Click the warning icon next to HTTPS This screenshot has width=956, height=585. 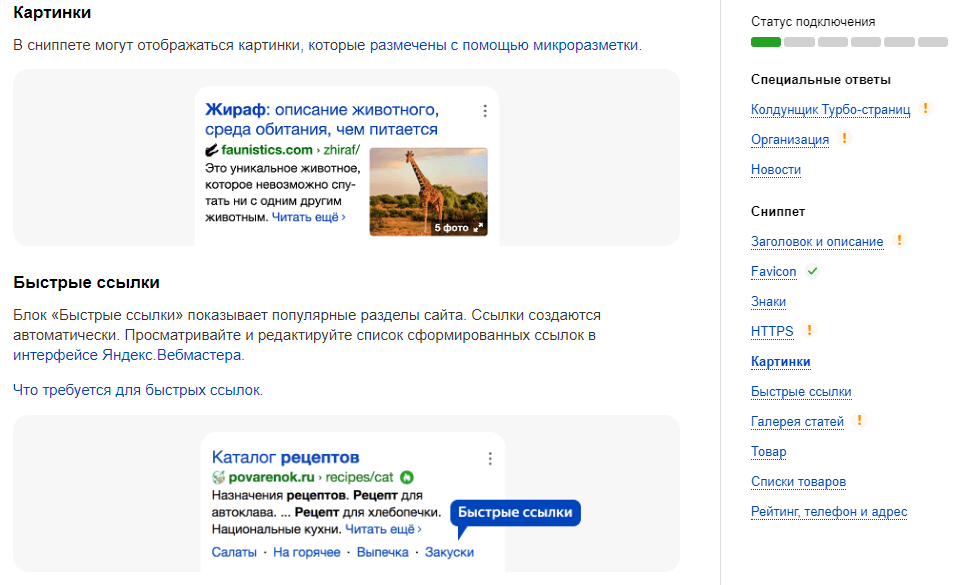click(x=809, y=330)
